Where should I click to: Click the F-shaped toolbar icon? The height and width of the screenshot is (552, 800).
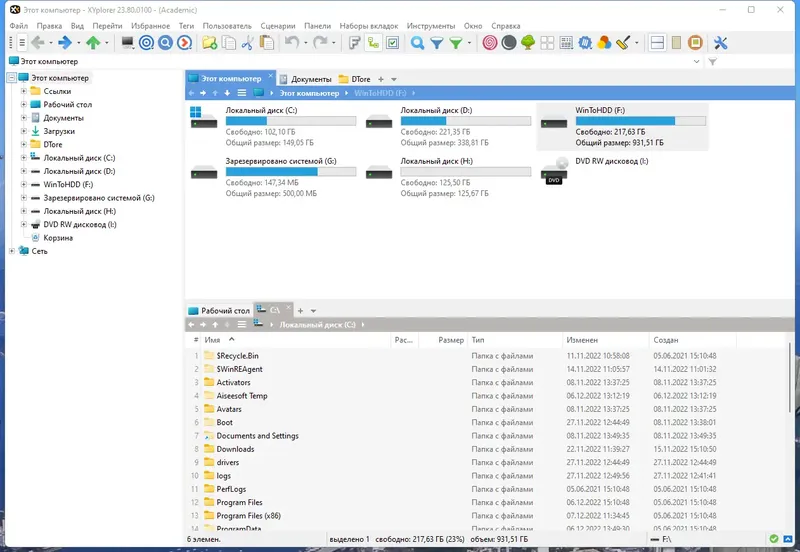point(355,43)
